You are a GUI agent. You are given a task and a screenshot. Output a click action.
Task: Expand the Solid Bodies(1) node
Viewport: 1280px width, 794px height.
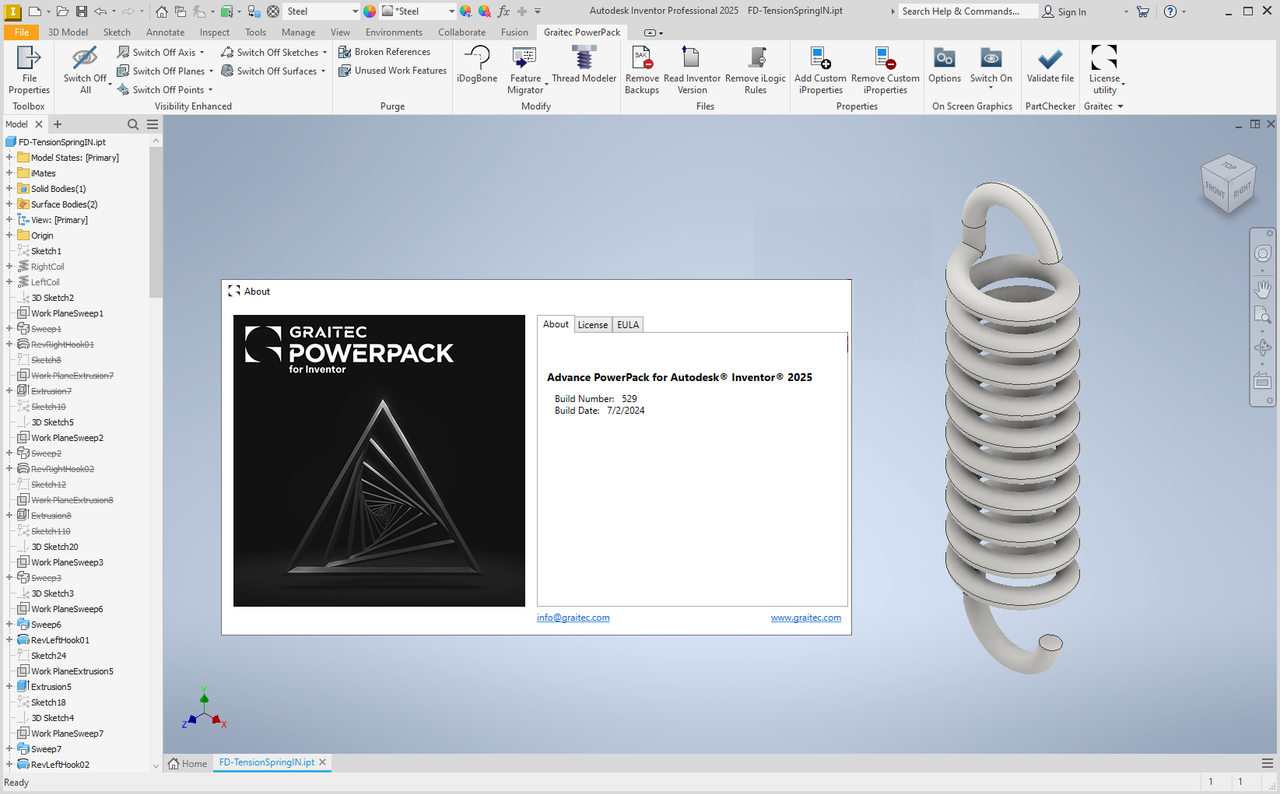[x=9, y=188]
